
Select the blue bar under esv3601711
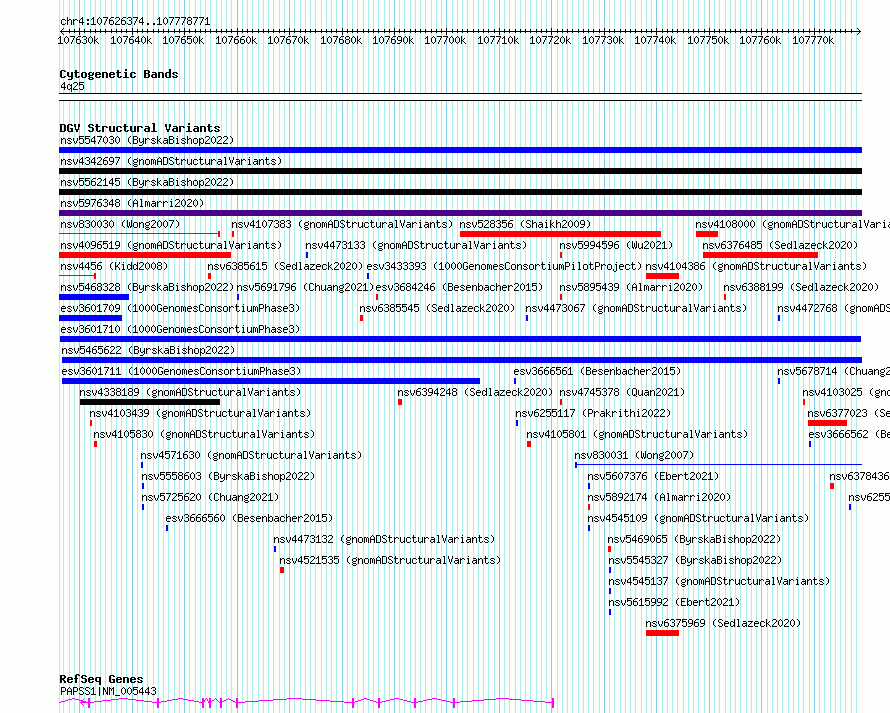[271, 381]
